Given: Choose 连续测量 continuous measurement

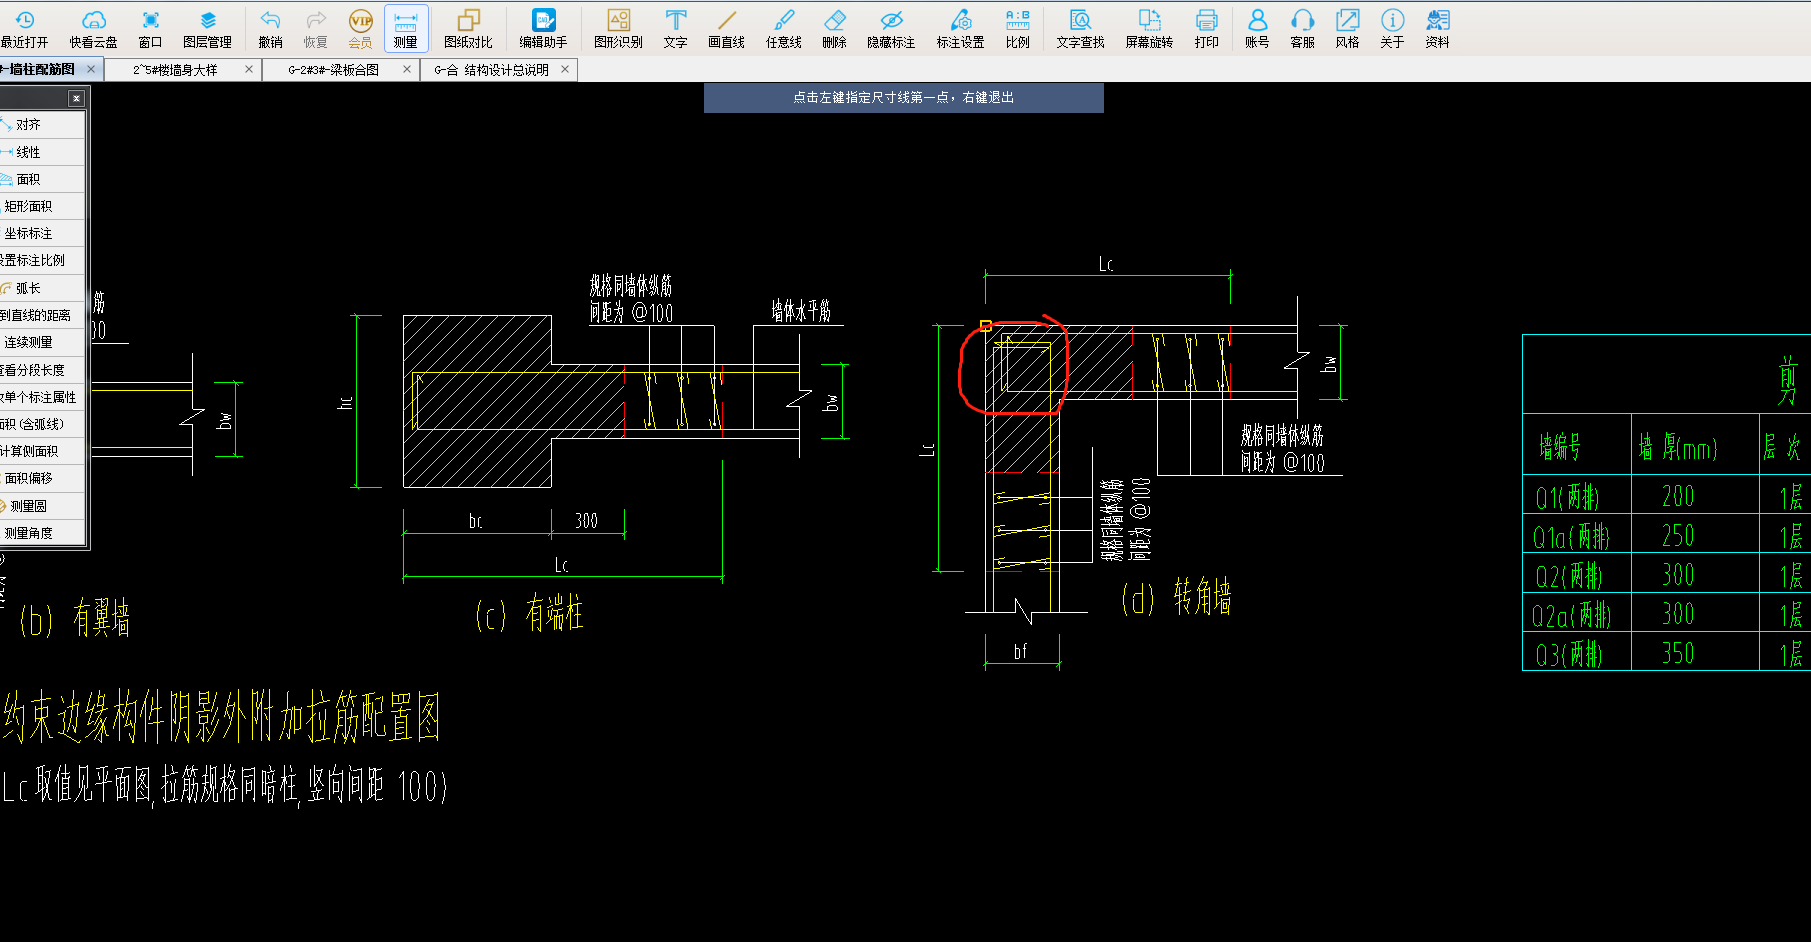Looking at the screenshot, I should click(x=42, y=342).
